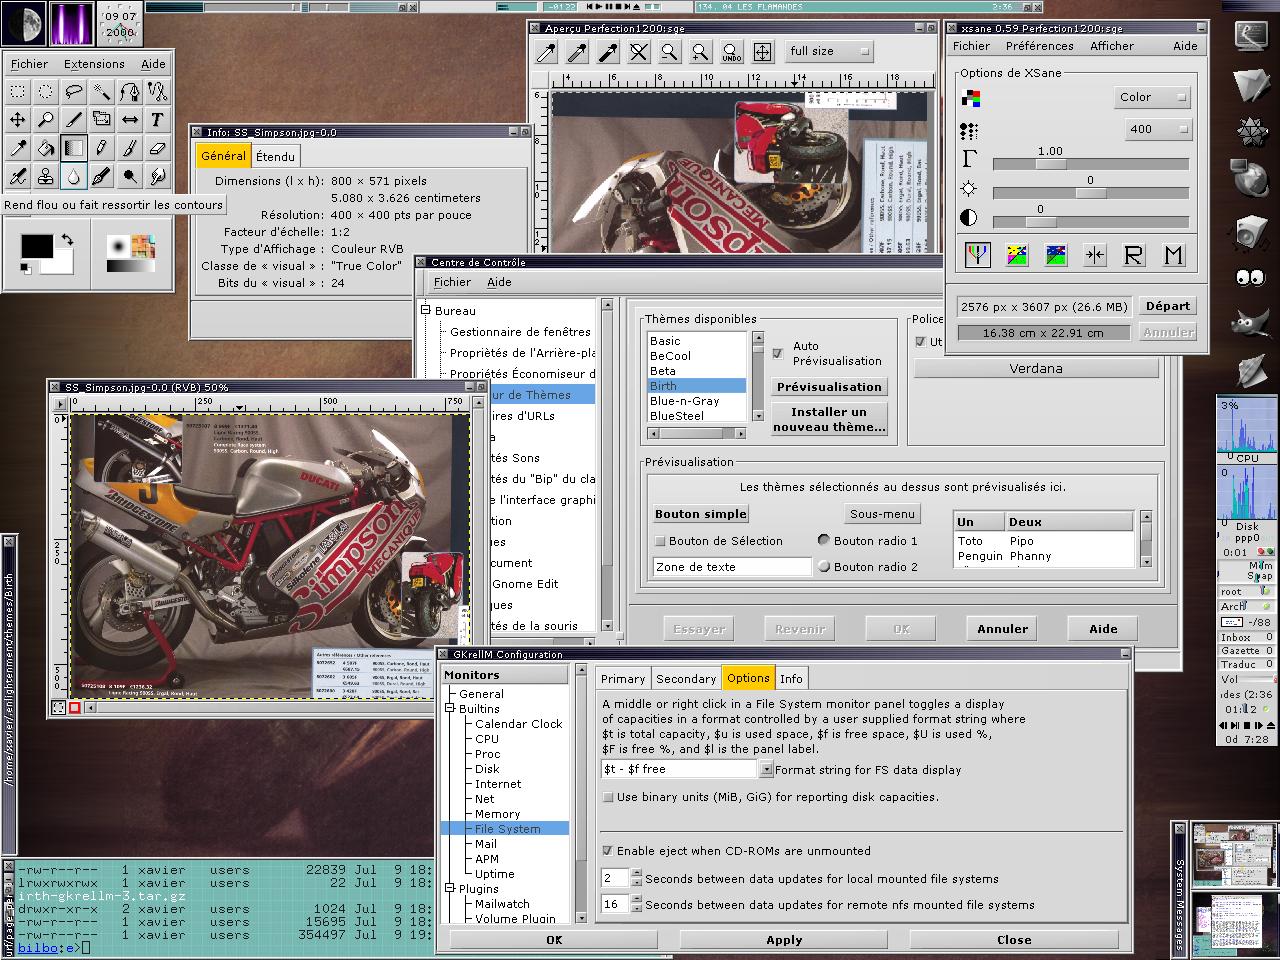Image resolution: width=1280 pixels, height=960 pixels.
Task: Click the Départ button in xsane
Action: point(1168,306)
